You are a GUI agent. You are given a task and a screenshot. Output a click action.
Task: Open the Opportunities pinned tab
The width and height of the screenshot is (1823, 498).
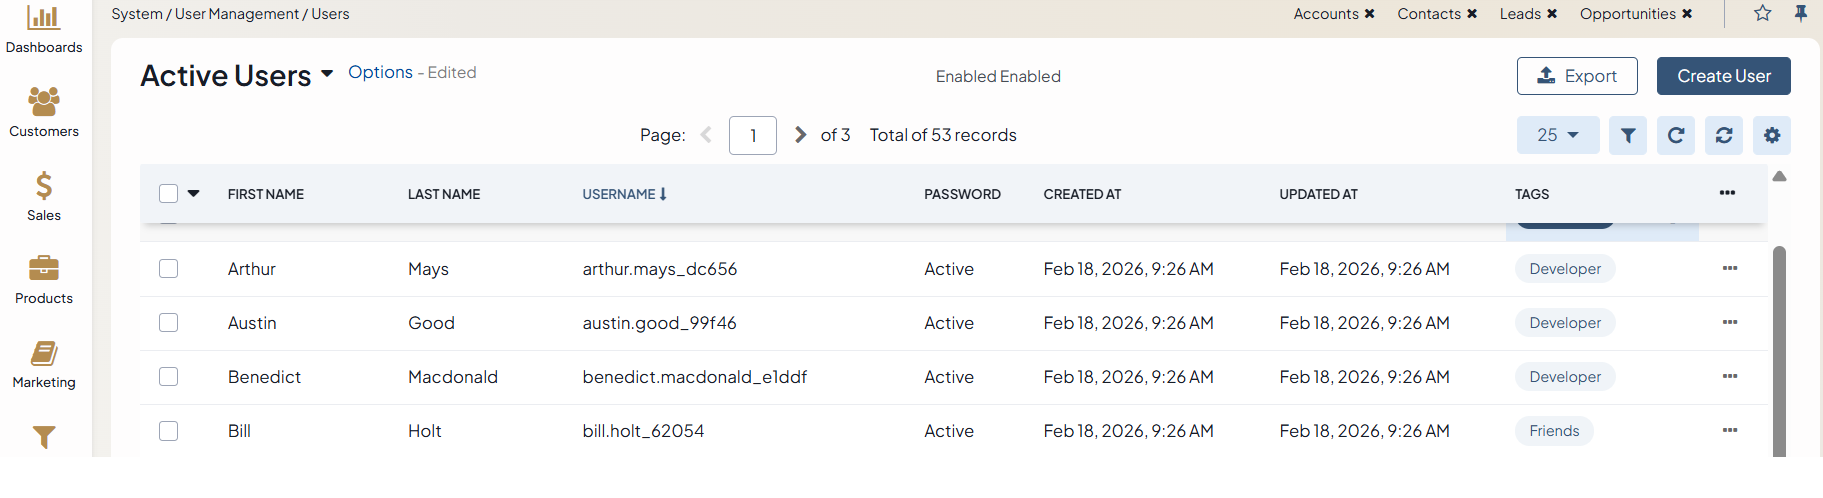(x=1627, y=14)
